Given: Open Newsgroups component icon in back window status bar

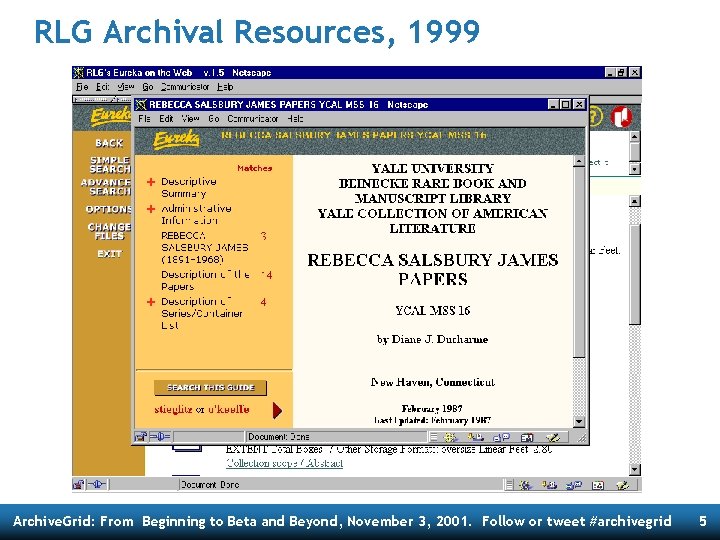Looking at the screenshot, I should click(x=574, y=484).
